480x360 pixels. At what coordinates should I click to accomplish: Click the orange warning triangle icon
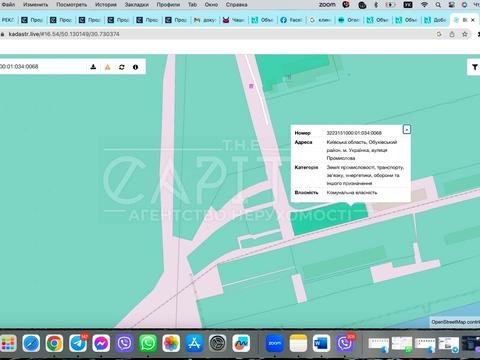(x=107, y=67)
